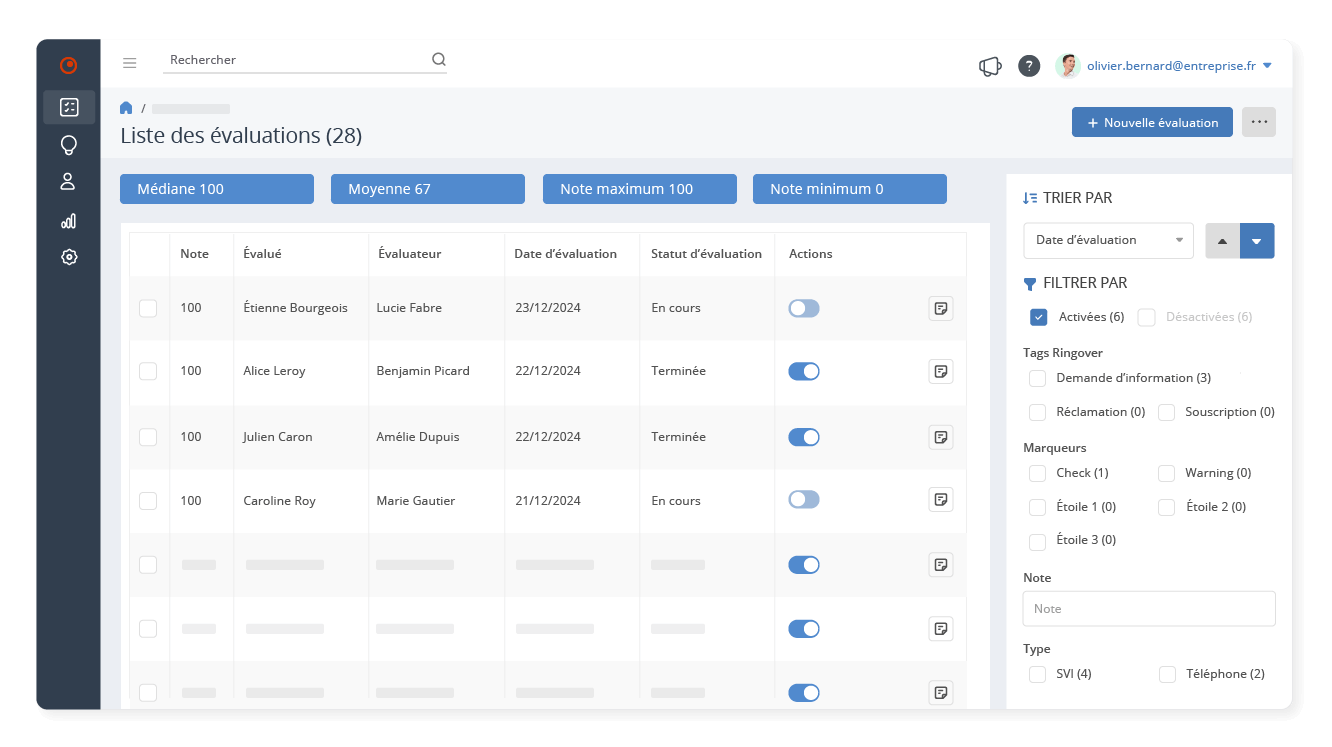
Task: Open the evaluations checklist sidebar icon
Action: [x=69, y=107]
